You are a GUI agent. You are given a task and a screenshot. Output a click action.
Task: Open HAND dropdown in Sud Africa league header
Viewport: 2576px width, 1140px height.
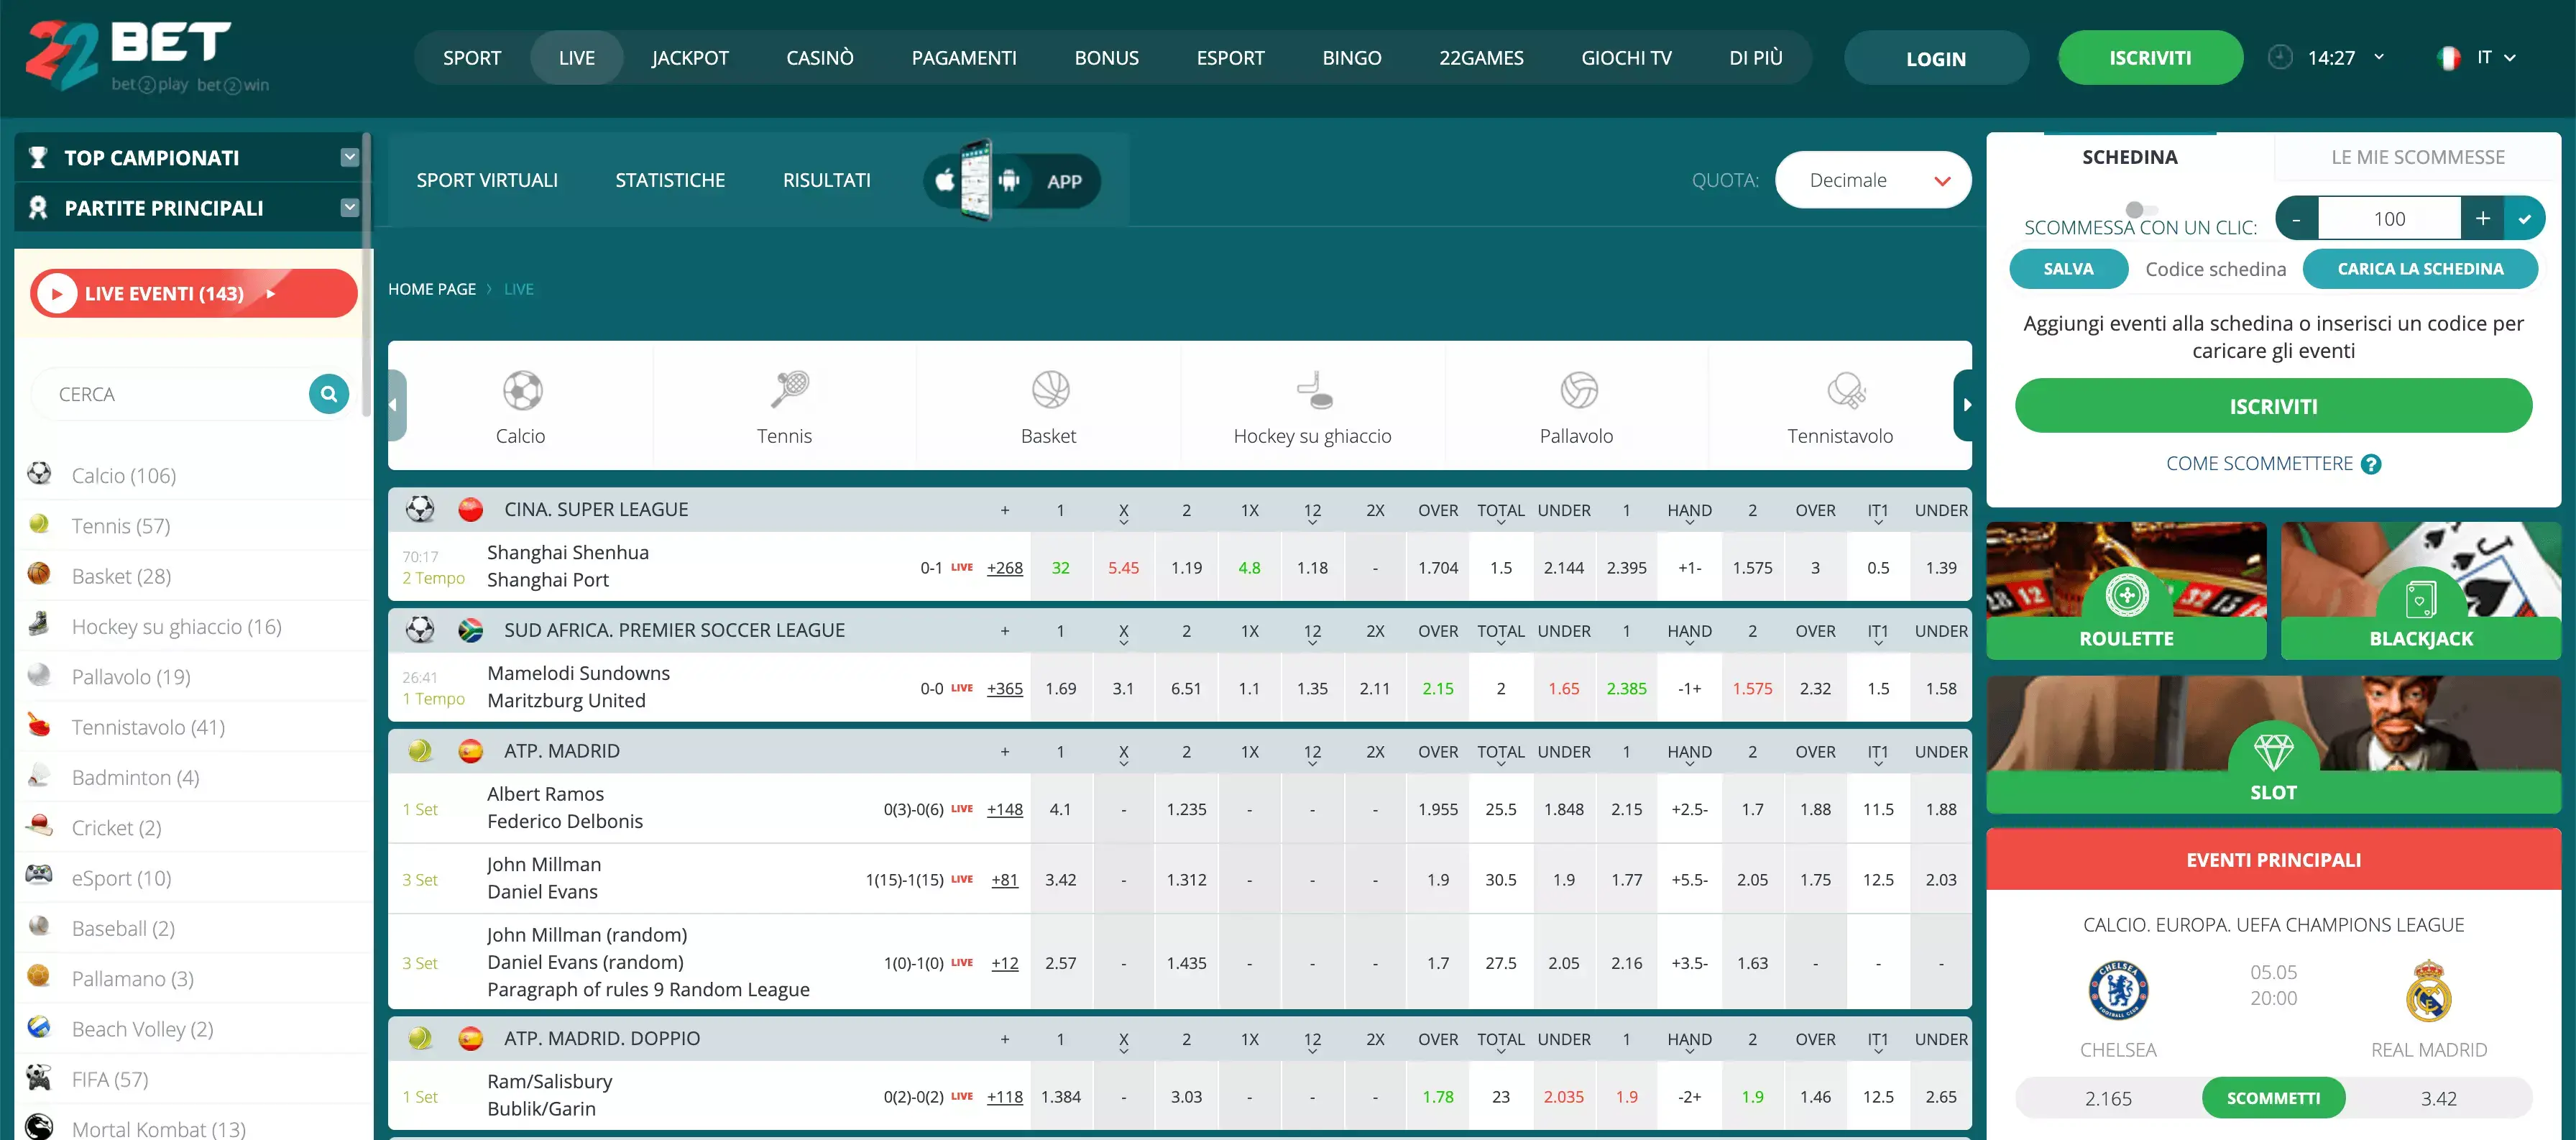coord(1688,633)
